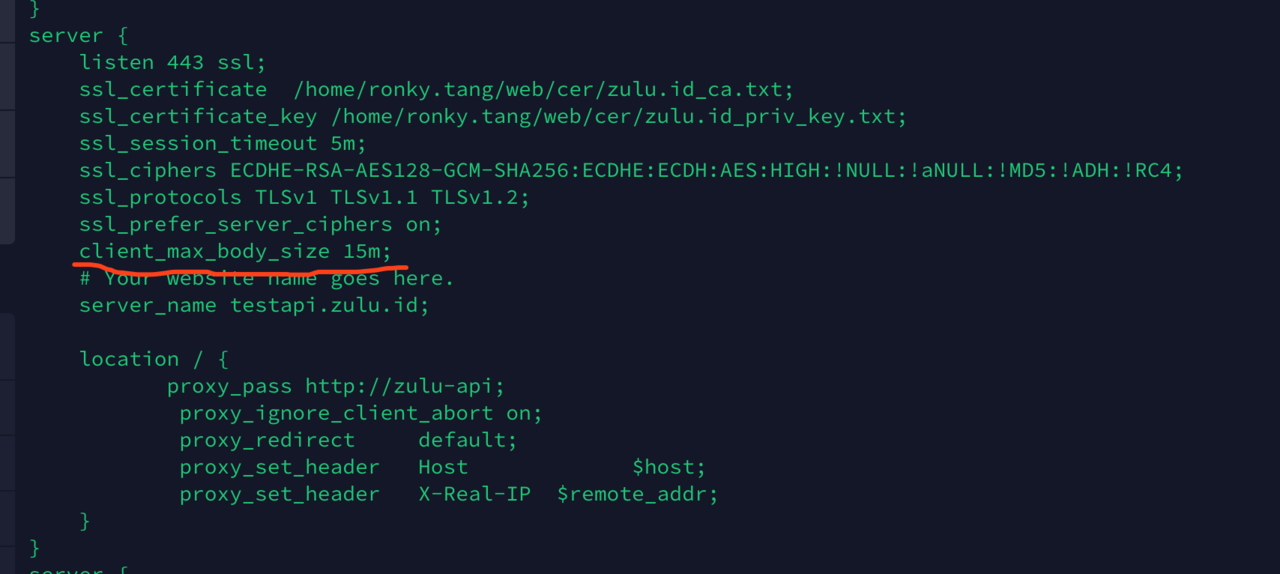
Task: Click the first 'server {' block opener
Action: (79, 35)
